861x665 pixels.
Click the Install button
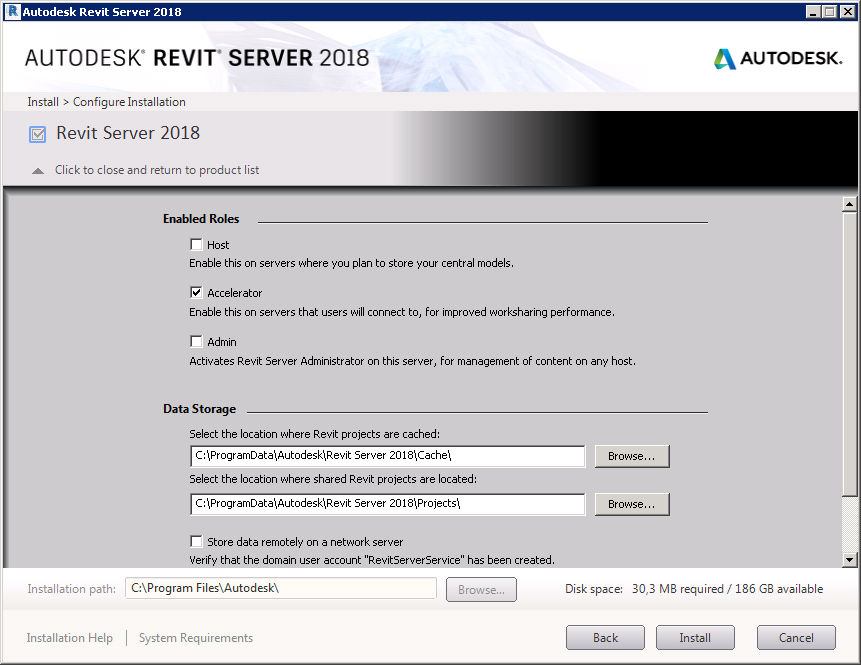click(x=695, y=638)
